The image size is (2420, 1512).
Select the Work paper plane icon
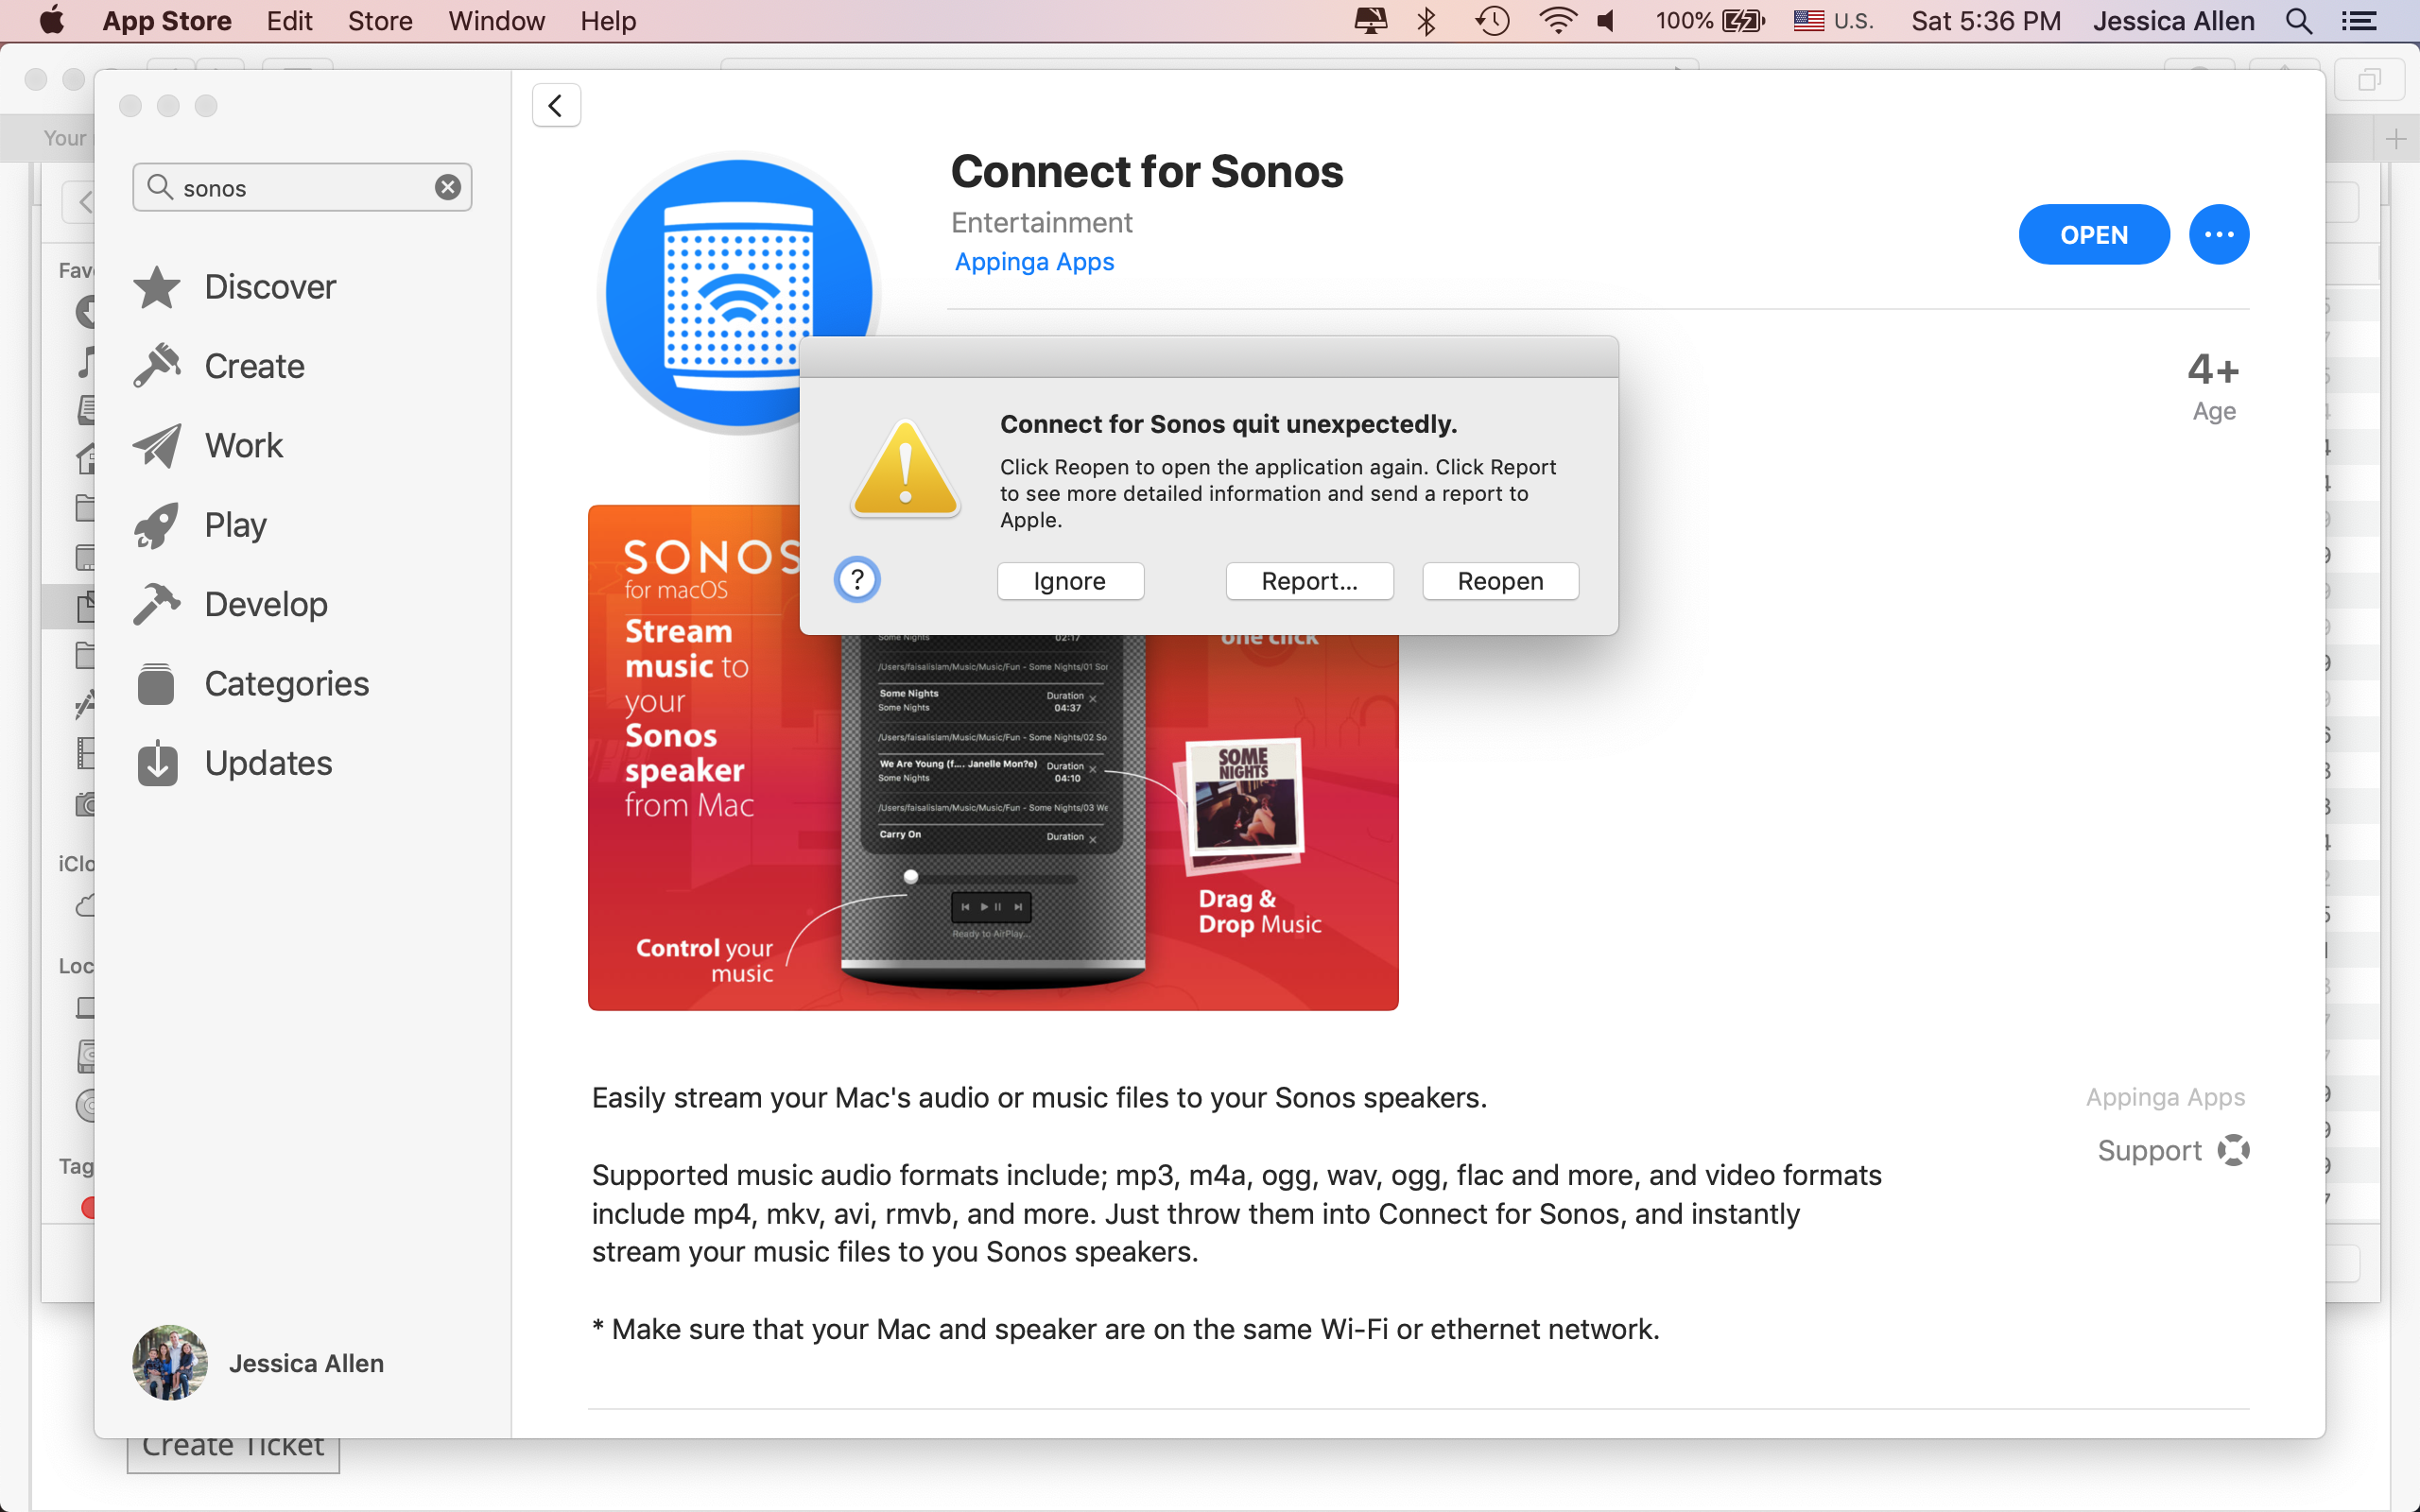pyautogui.click(x=157, y=445)
